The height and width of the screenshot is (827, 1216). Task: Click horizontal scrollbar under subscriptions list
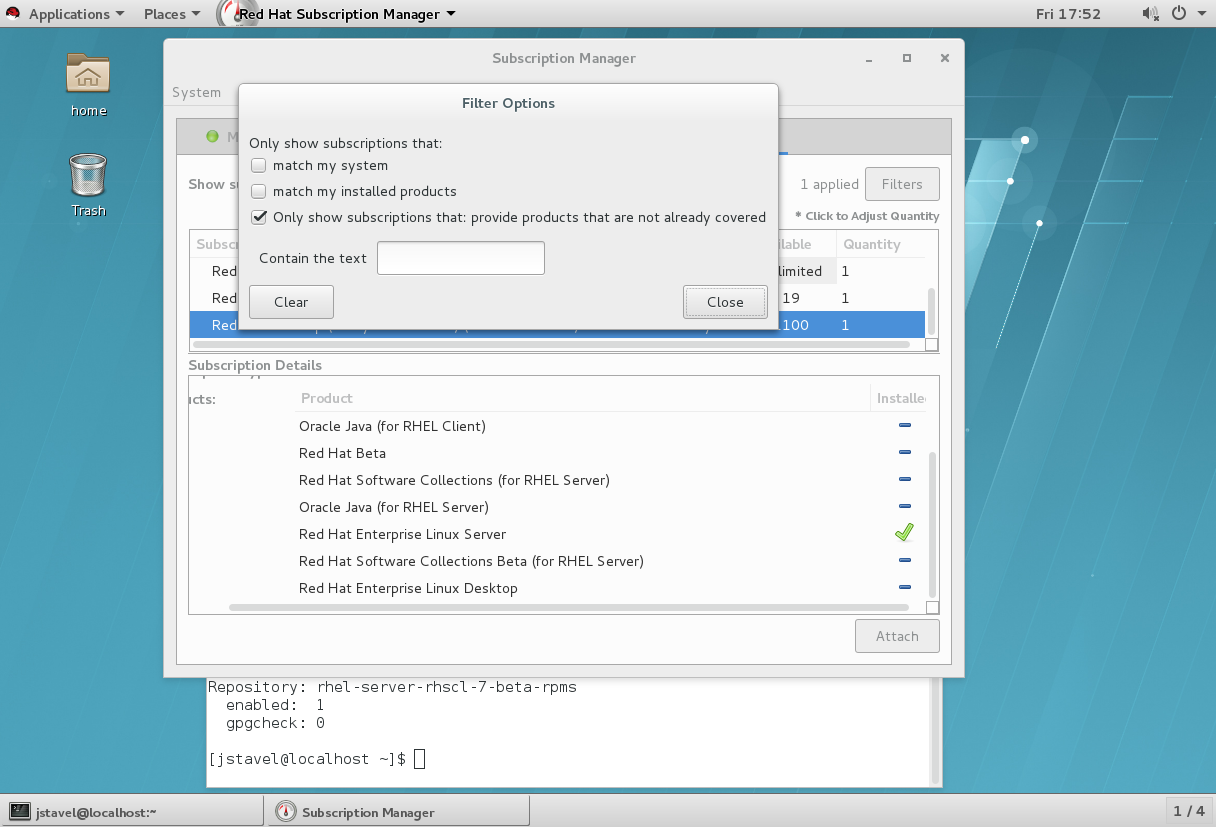coord(550,344)
